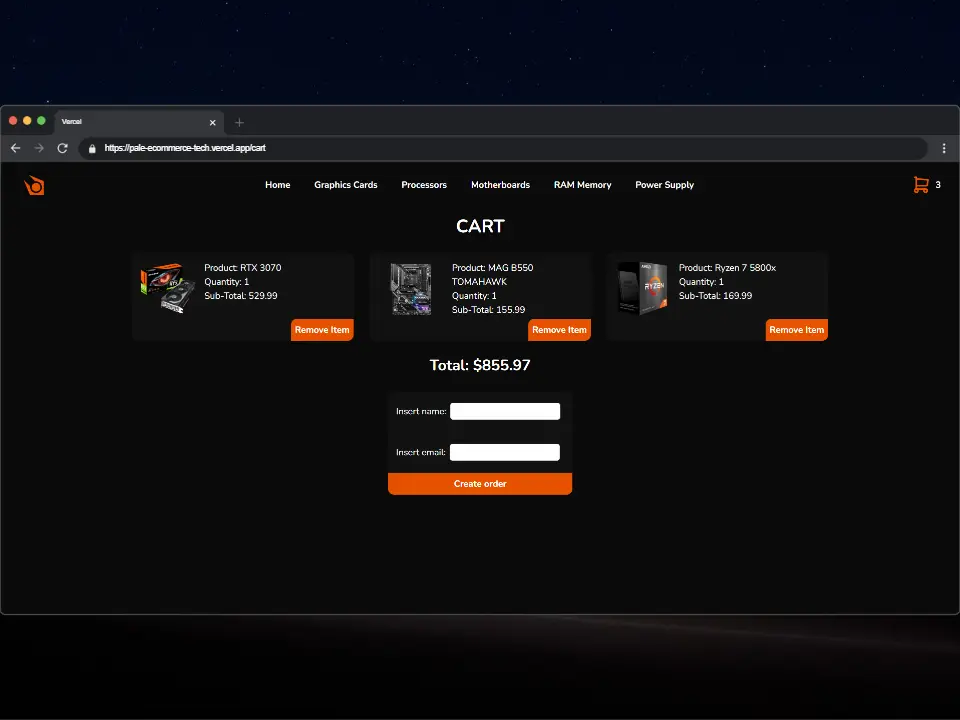
Task: Remove RTX 3070 from cart
Action: [322, 329]
